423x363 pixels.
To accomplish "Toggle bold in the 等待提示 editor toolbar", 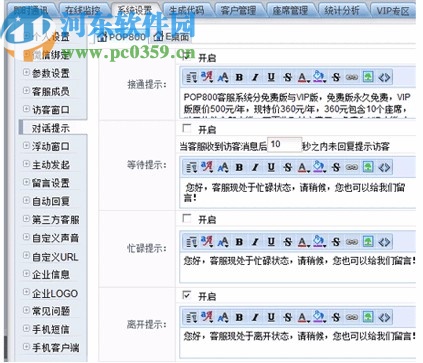I will (x=239, y=167).
